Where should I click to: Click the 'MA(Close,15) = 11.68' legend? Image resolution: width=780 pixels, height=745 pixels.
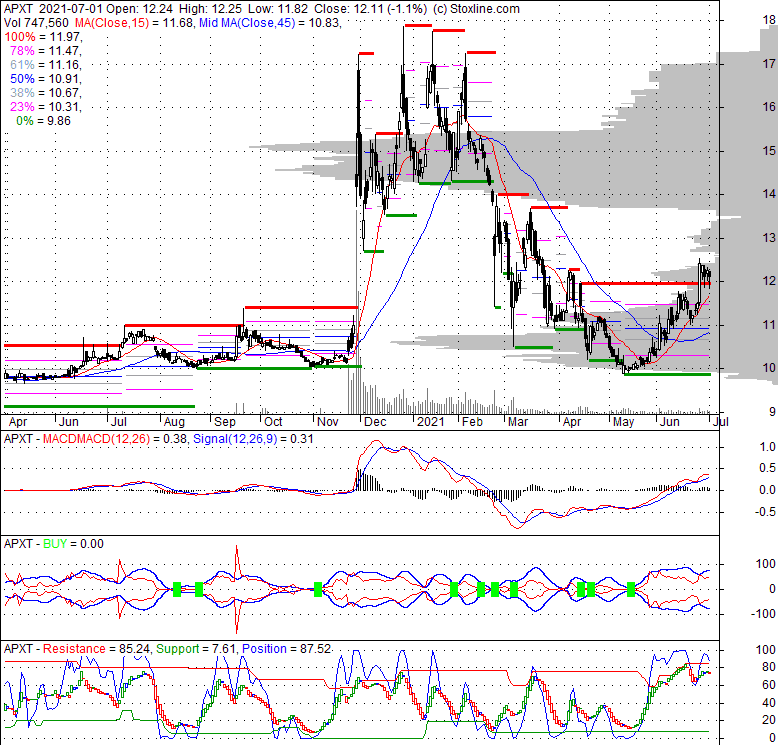coord(133,23)
